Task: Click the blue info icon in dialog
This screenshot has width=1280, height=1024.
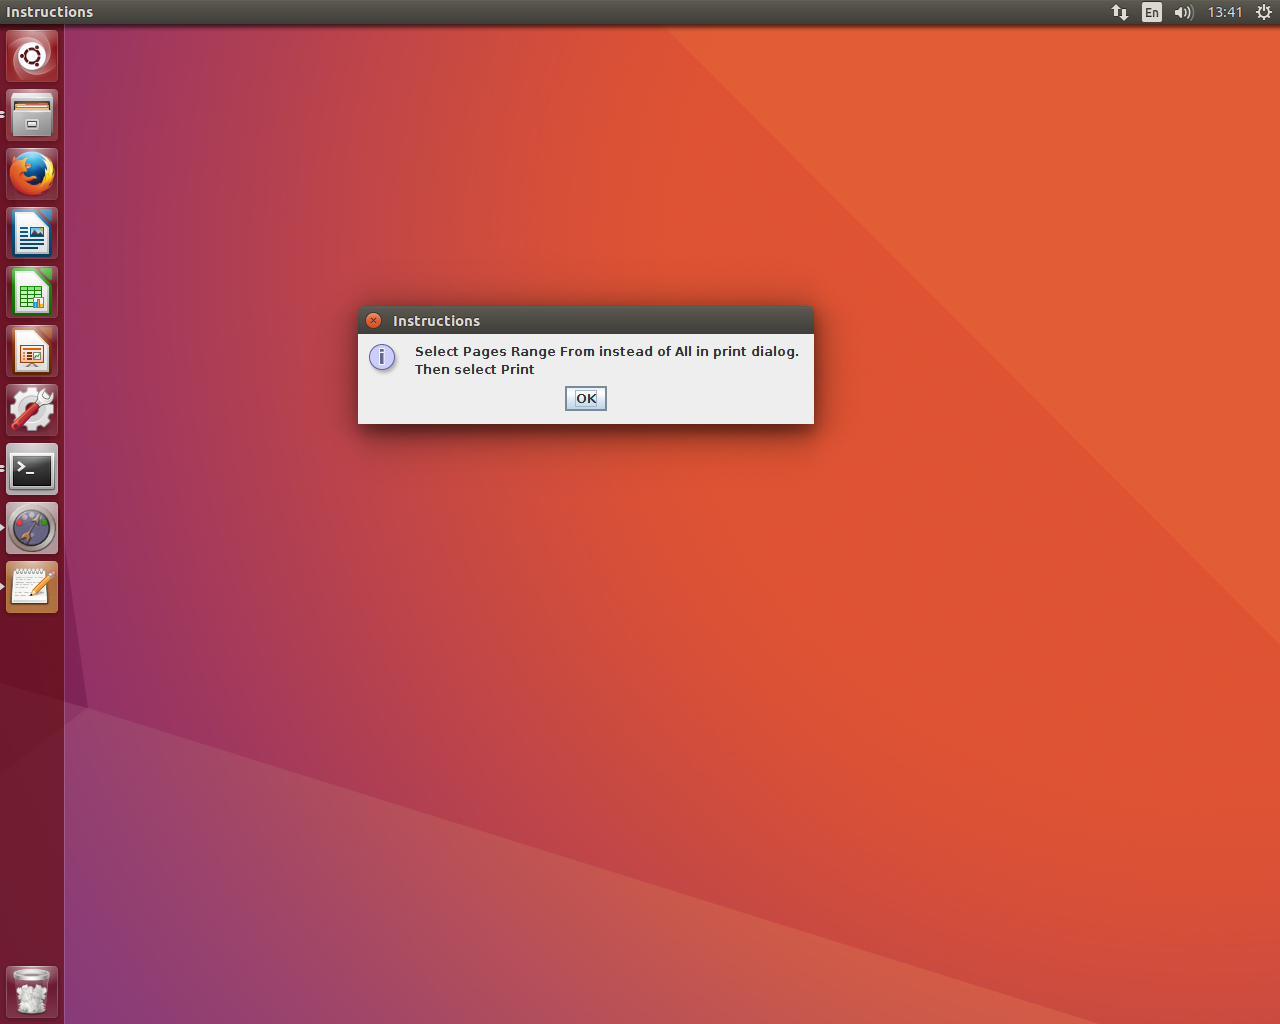Action: coord(382,357)
